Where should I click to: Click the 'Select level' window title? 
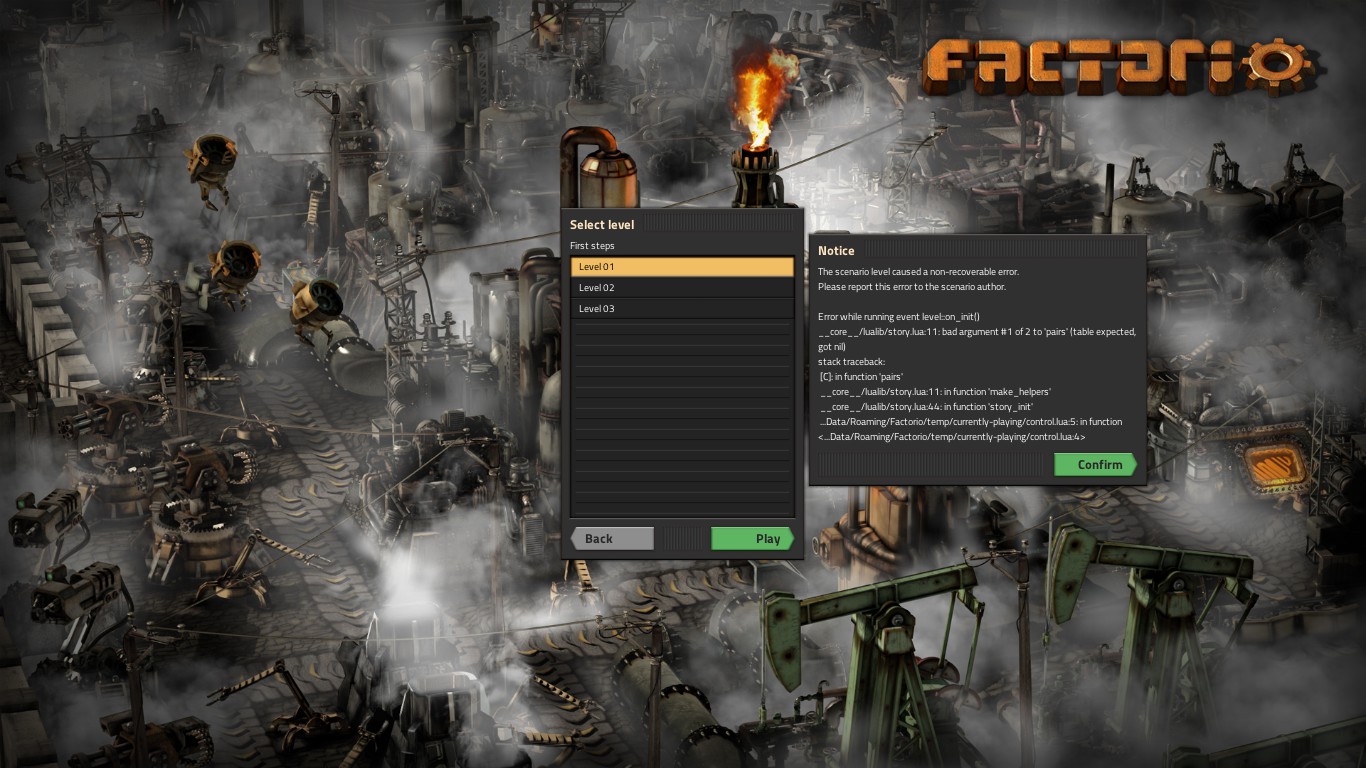click(602, 225)
